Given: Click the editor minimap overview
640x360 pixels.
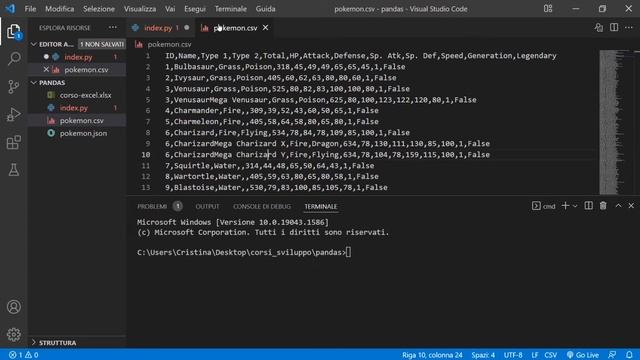Looking at the screenshot, I should click(616, 122).
